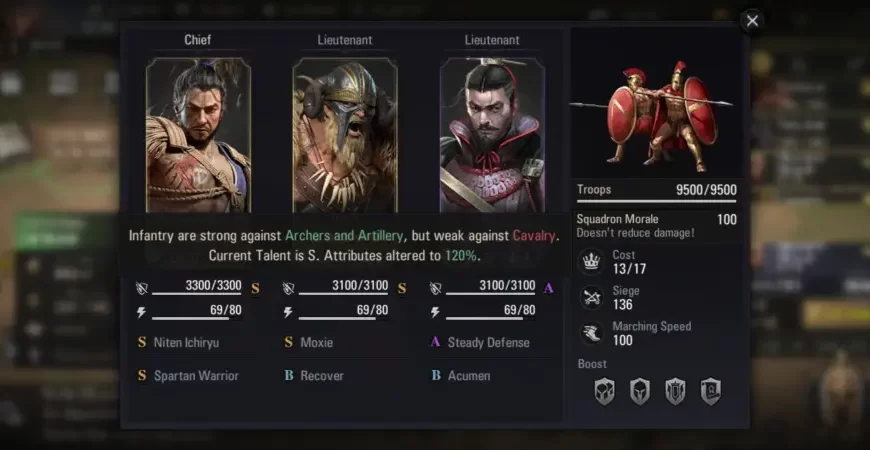Screen dimensions: 870x450
Task: Select the second Boost helmet icon
Action: [x=640, y=392]
